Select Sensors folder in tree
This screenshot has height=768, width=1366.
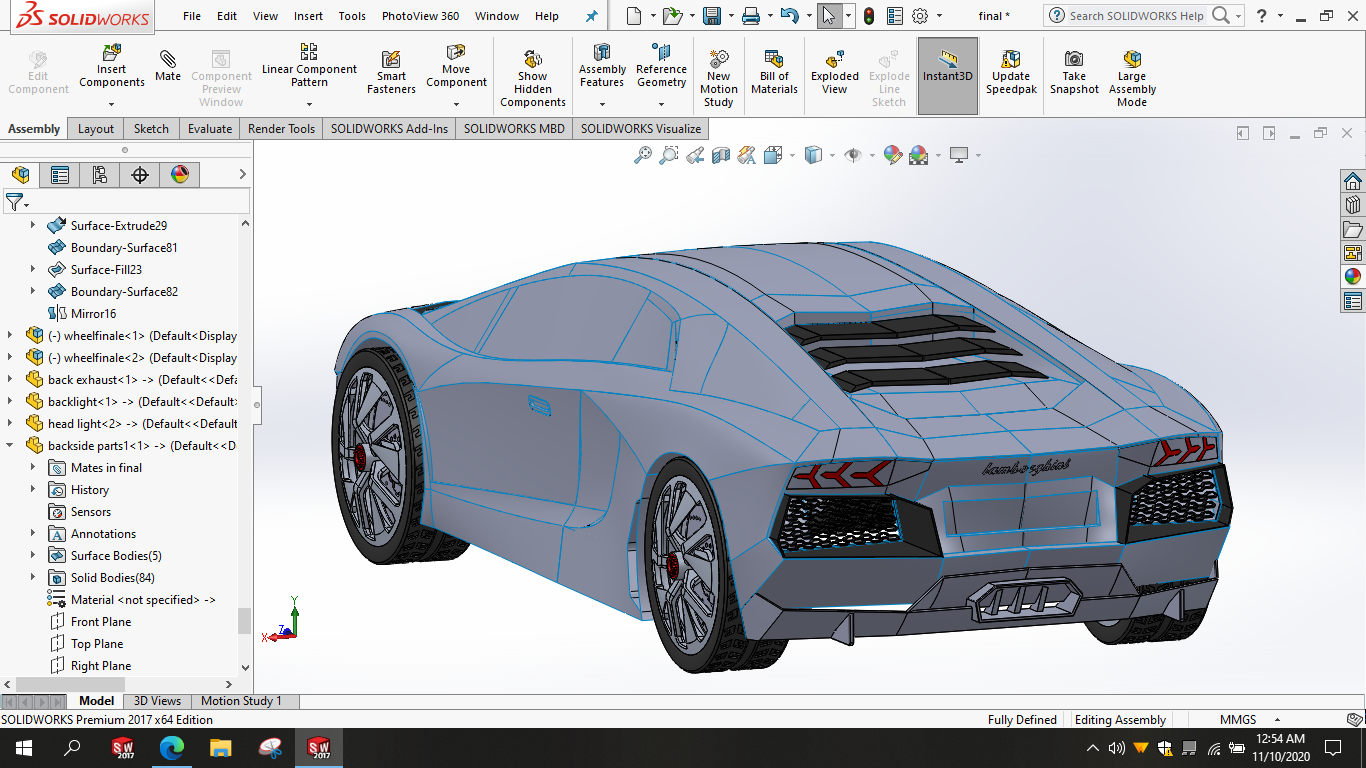pyautogui.click(x=91, y=512)
